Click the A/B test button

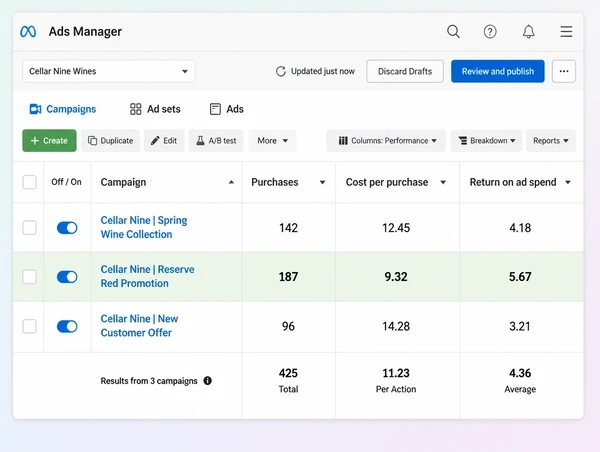pyautogui.click(x=216, y=141)
